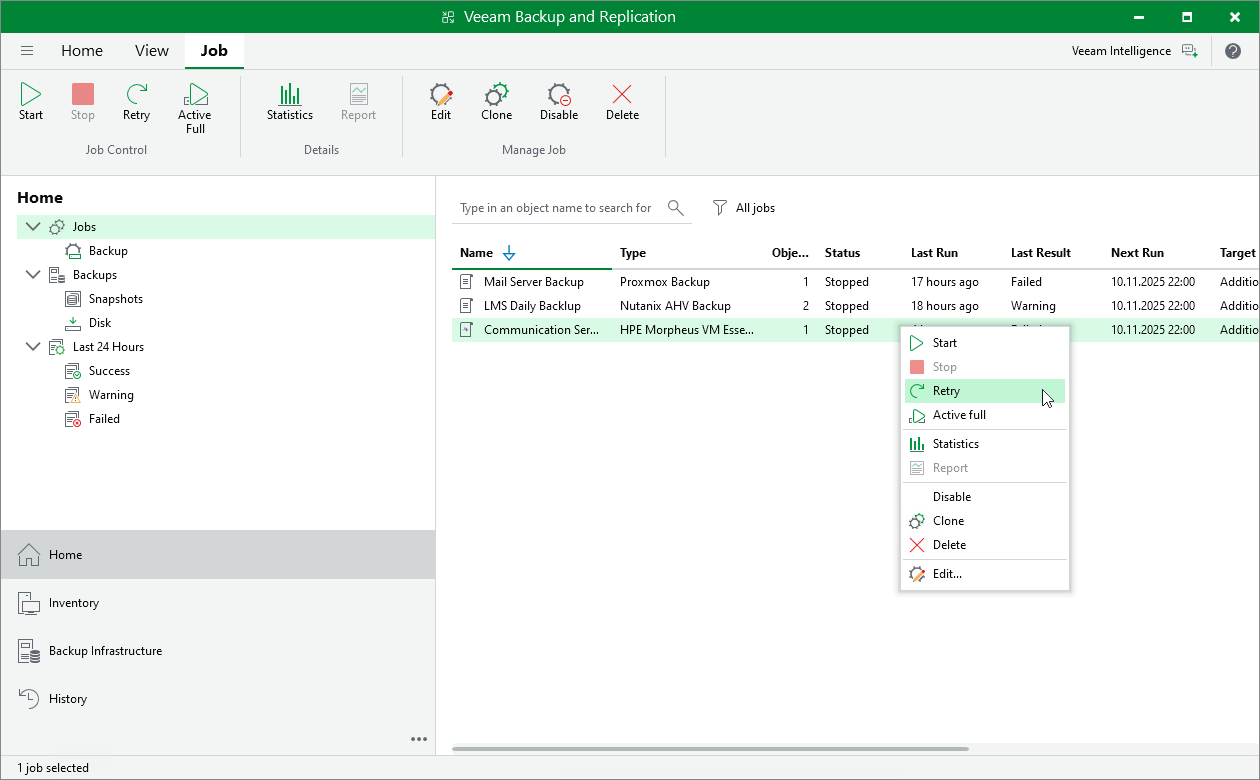The width and height of the screenshot is (1260, 780).
Task: Click the help question mark icon
Action: click(x=1232, y=51)
